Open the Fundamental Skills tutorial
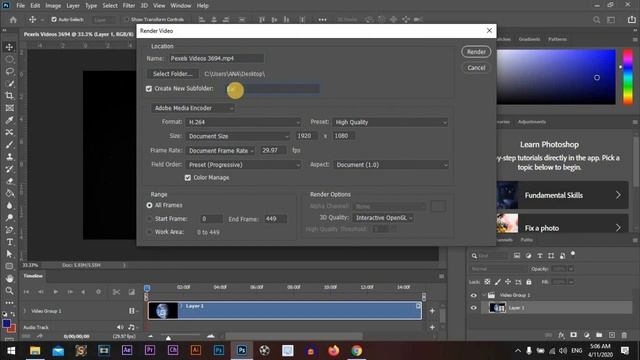 pyautogui.click(x=563, y=195)
